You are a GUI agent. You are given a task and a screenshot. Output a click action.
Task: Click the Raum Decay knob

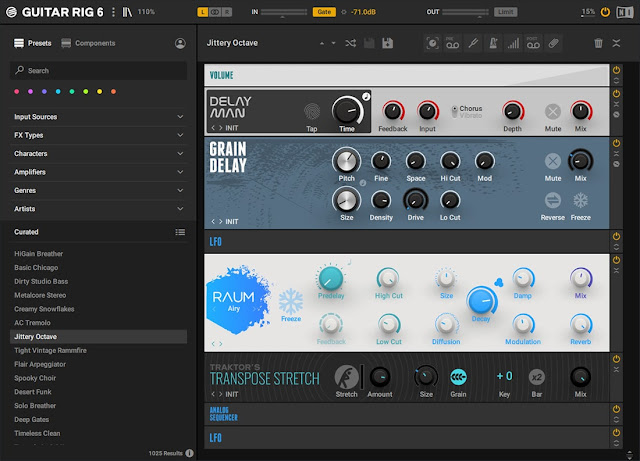coord(481,300)
